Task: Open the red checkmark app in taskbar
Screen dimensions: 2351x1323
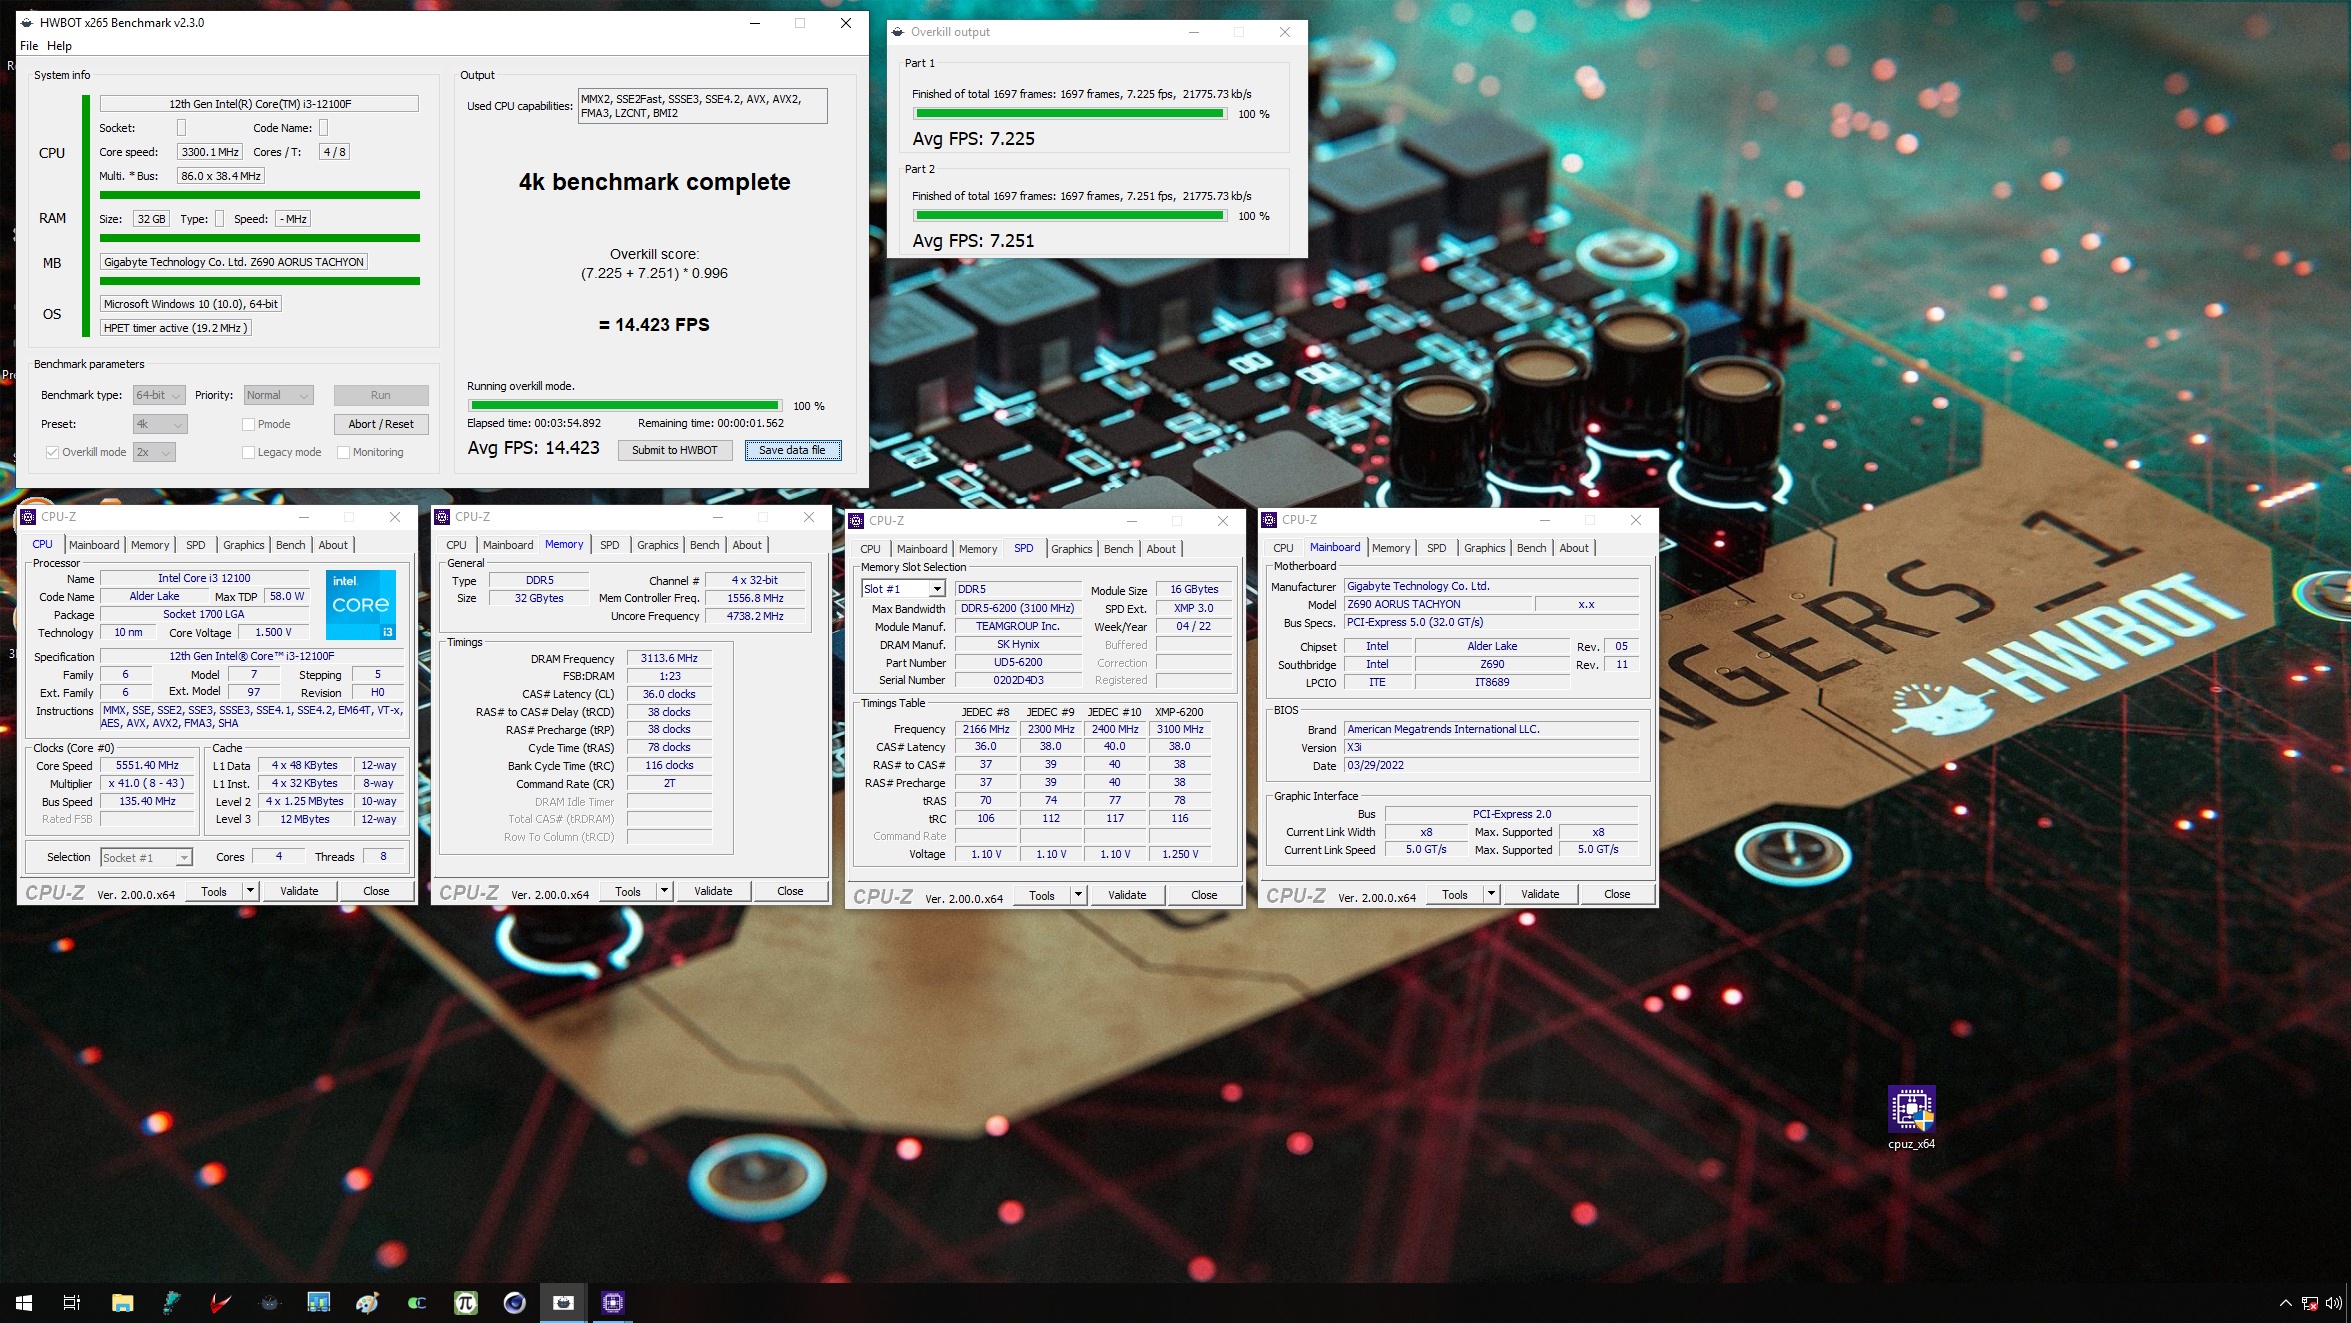Action: [220, 1303]
